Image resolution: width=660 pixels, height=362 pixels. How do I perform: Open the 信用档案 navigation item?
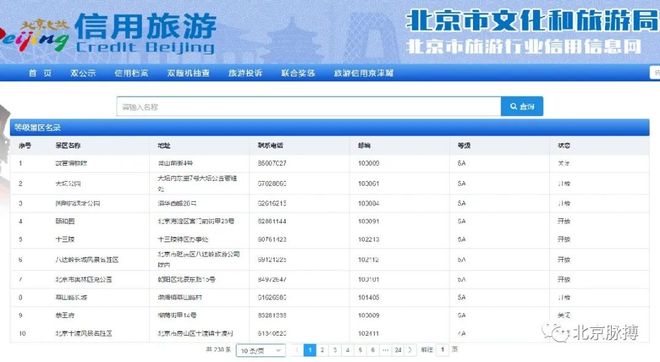pyautogui.click(x=131, y=73)
